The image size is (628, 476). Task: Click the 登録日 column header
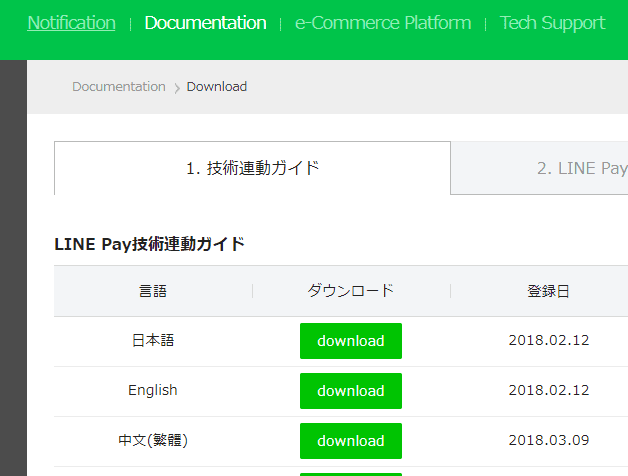click(548, 291)
